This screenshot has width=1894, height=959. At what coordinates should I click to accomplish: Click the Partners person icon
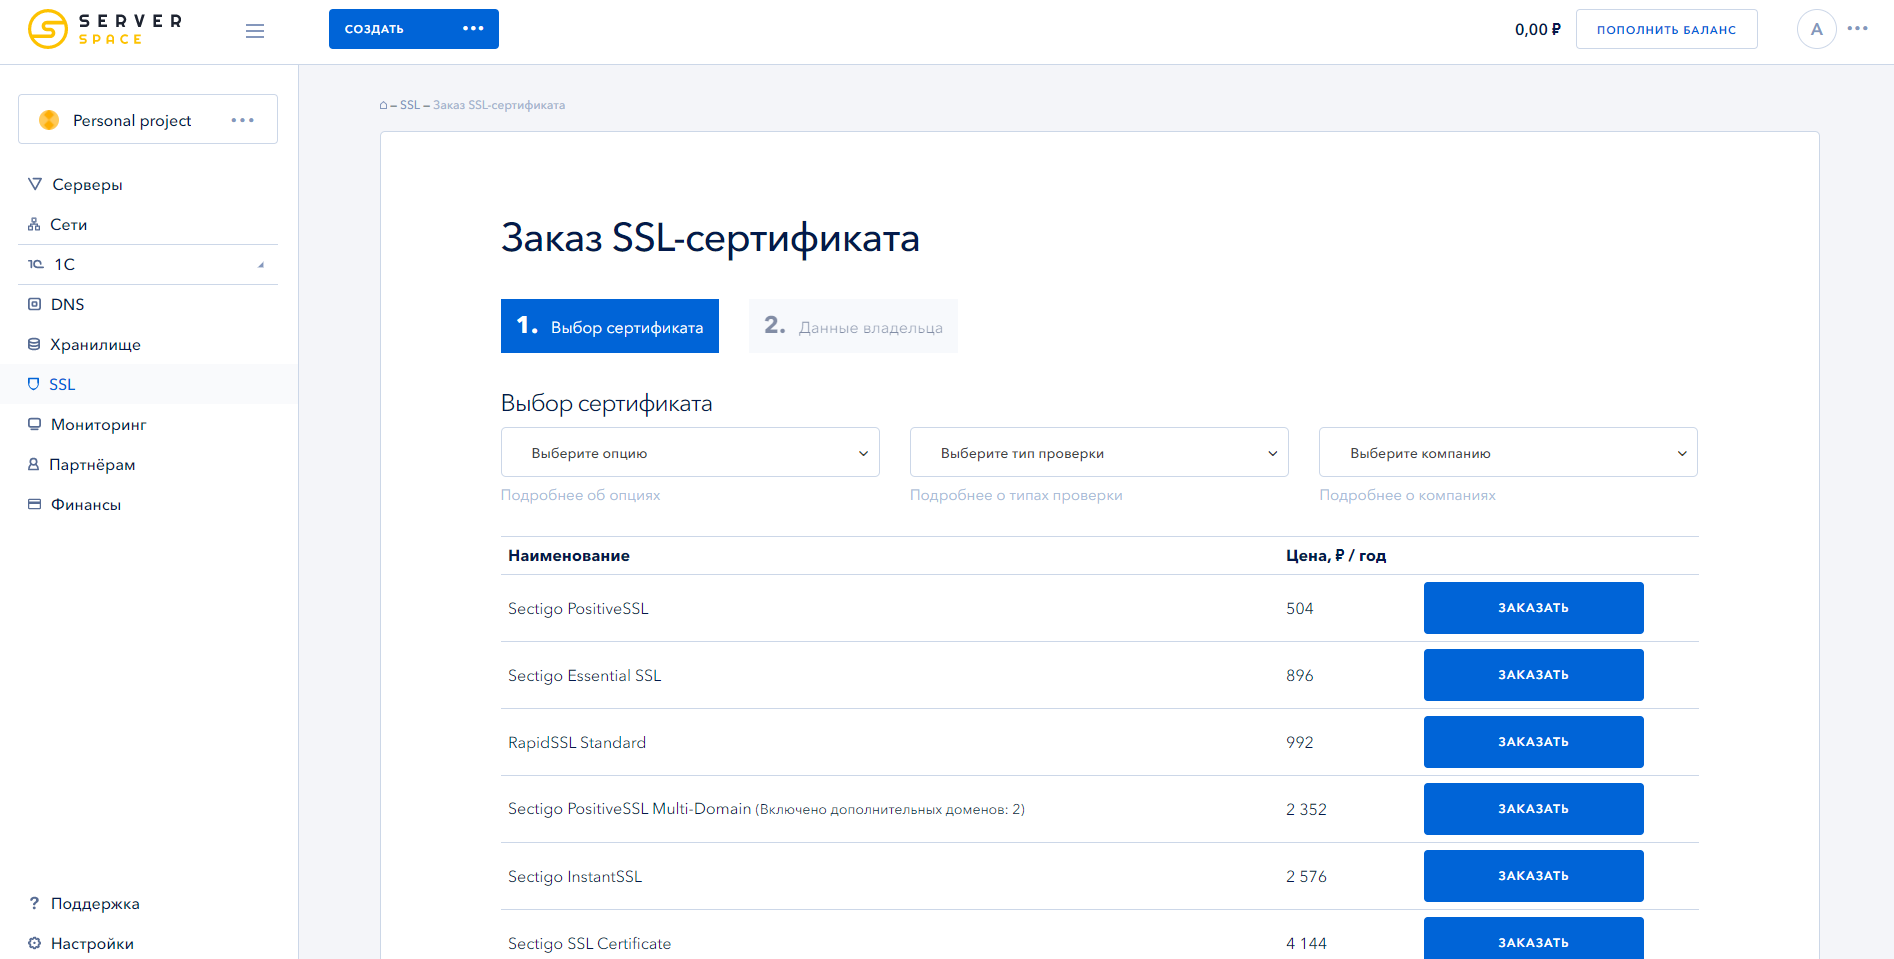pos(33,464)
